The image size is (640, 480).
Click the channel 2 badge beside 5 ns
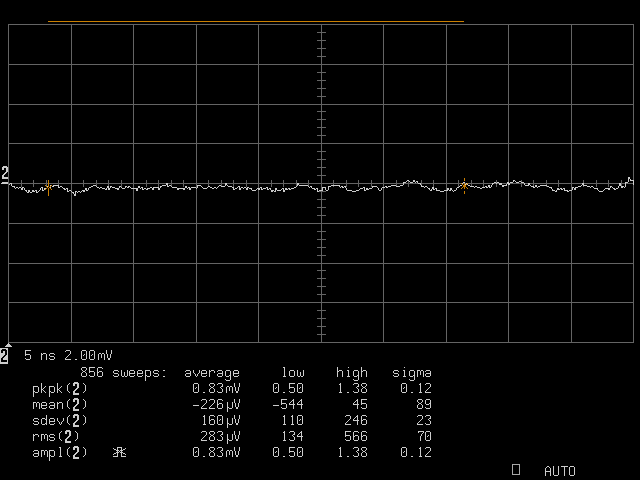point(4,356)
